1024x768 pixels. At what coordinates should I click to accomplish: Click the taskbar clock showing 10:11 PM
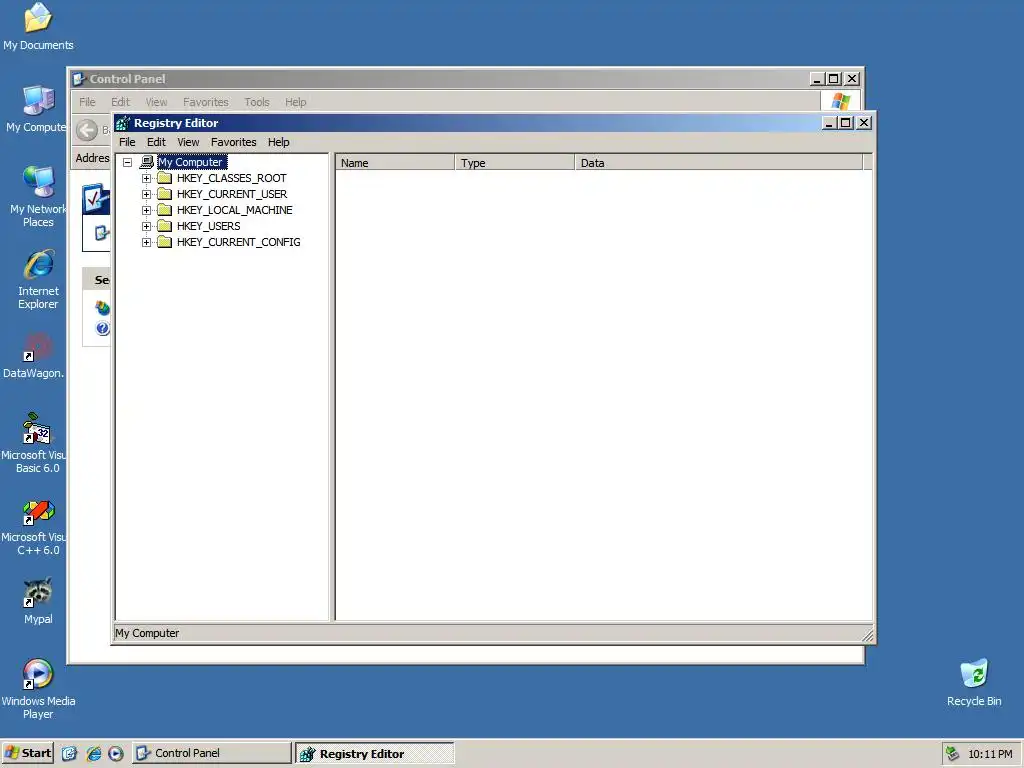click(990, 754)
